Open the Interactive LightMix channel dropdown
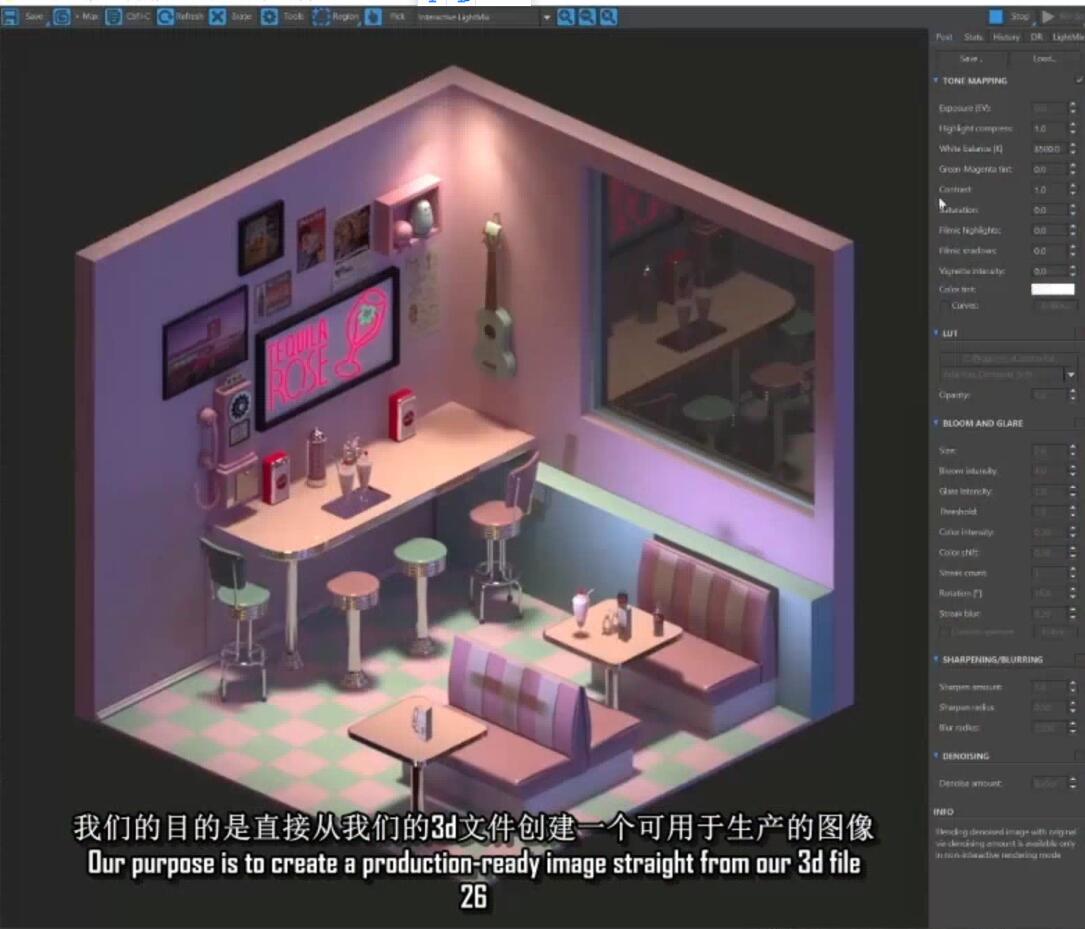The image size is (1085, 929). pos(546,18)
